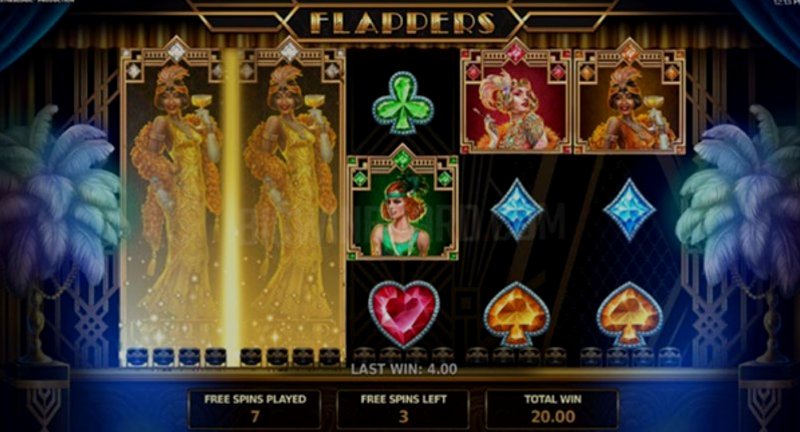Select the green-dressed redhead flapper tile
This screenshot has width=800, height=432.
click(x=403, y=203)
